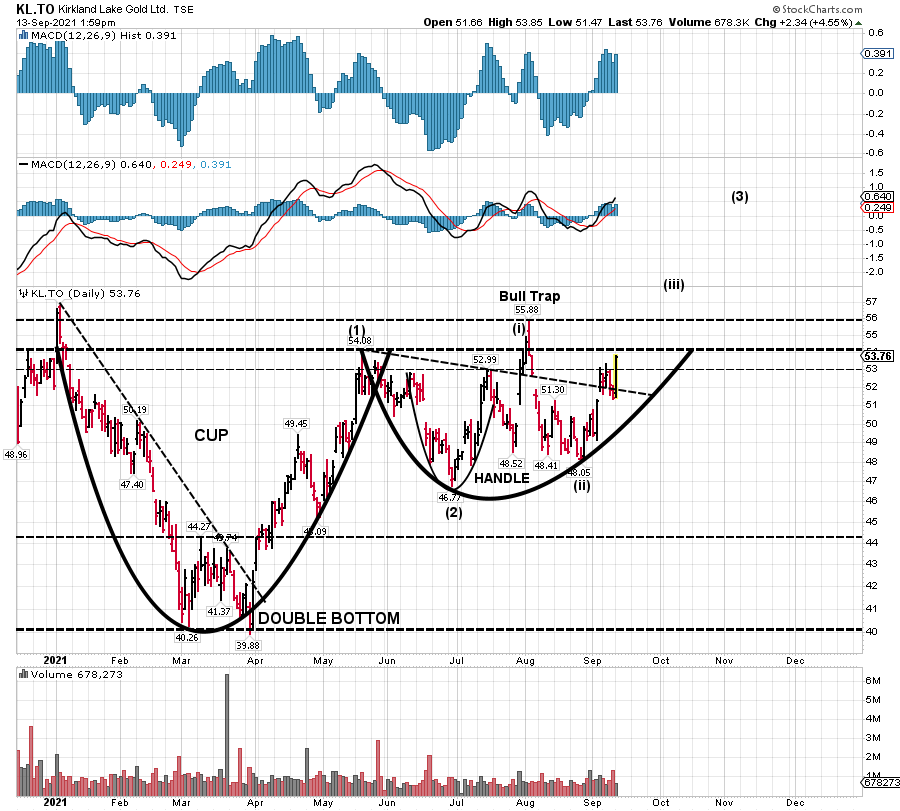The image size is (900, 811).
Task: Click the 54.08 wave (1) price label
Action: pos(359,341)
